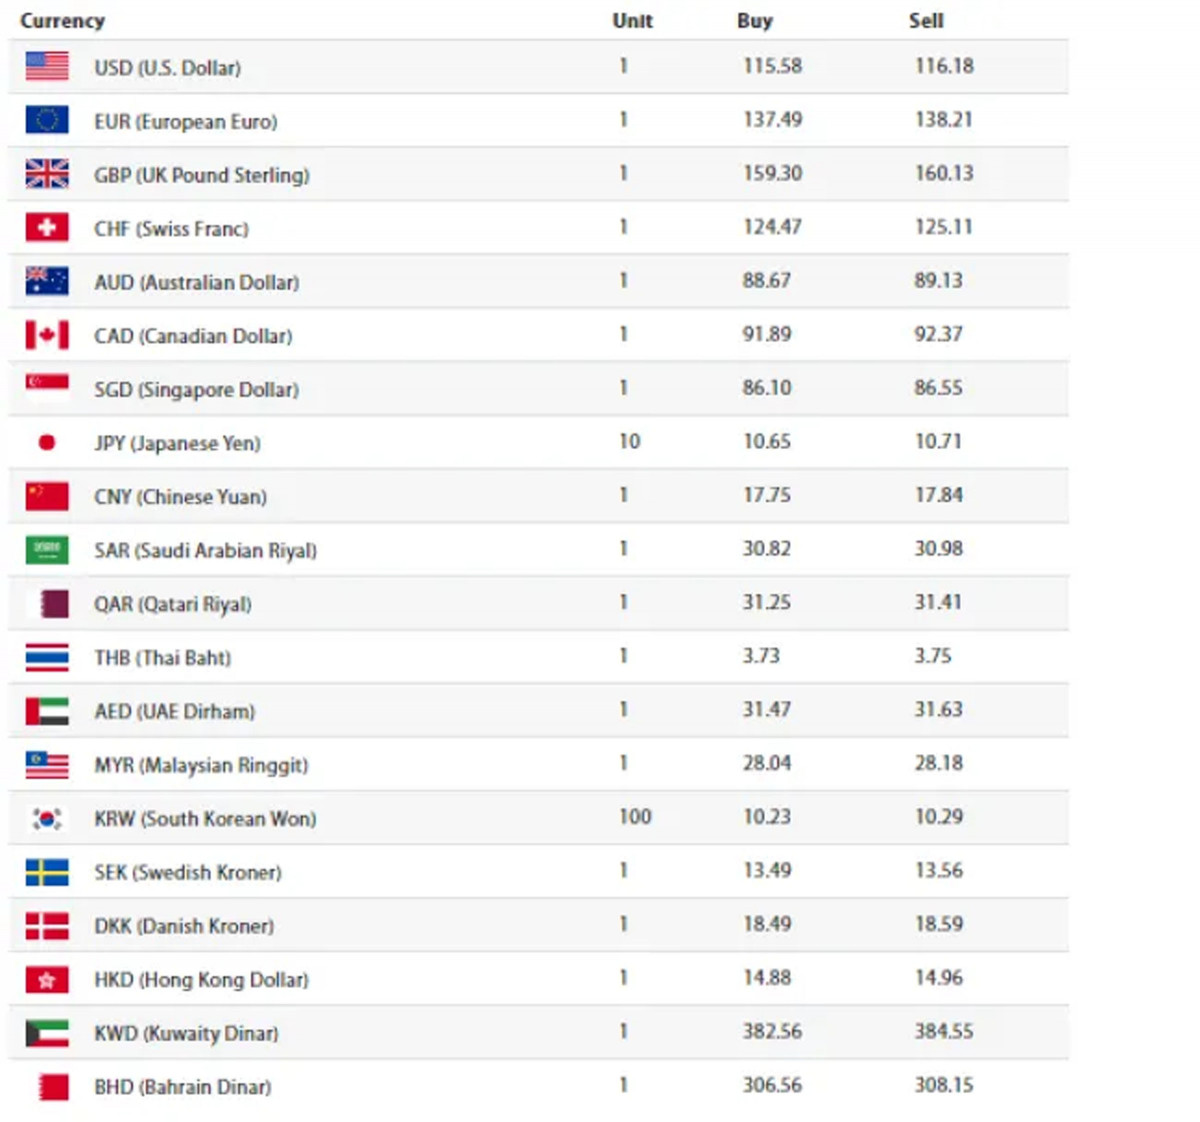Click the QAR (Qatari Riyal) text
The image size is (1200, 1122).
[173, 604]
